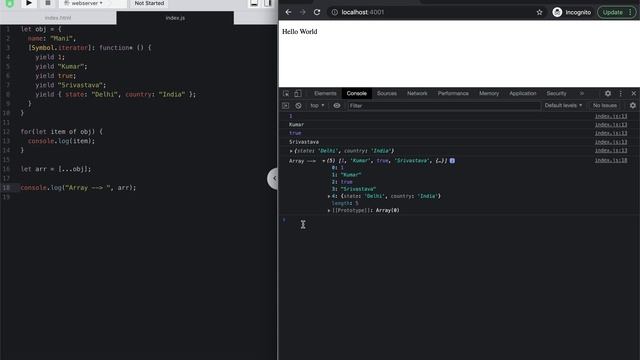Screen dimensions: 640x360
Task: Open the Incognito profile indicator
Action: tap(571, 12)
